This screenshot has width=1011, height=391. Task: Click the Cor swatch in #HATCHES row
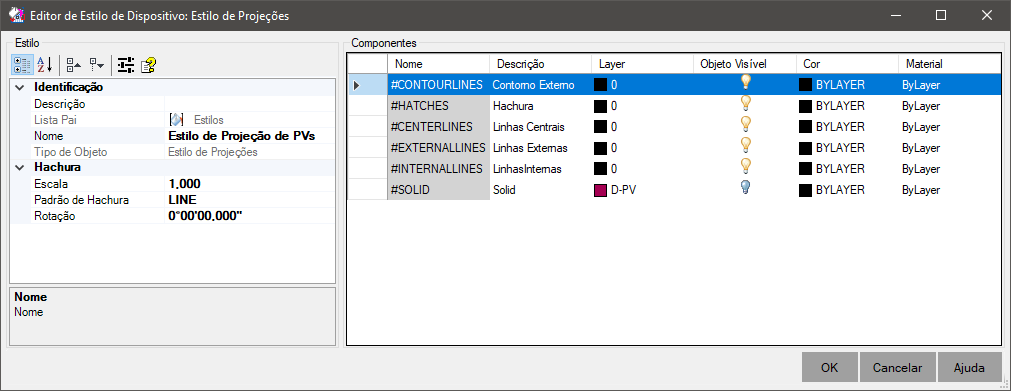tap(805, 106)
